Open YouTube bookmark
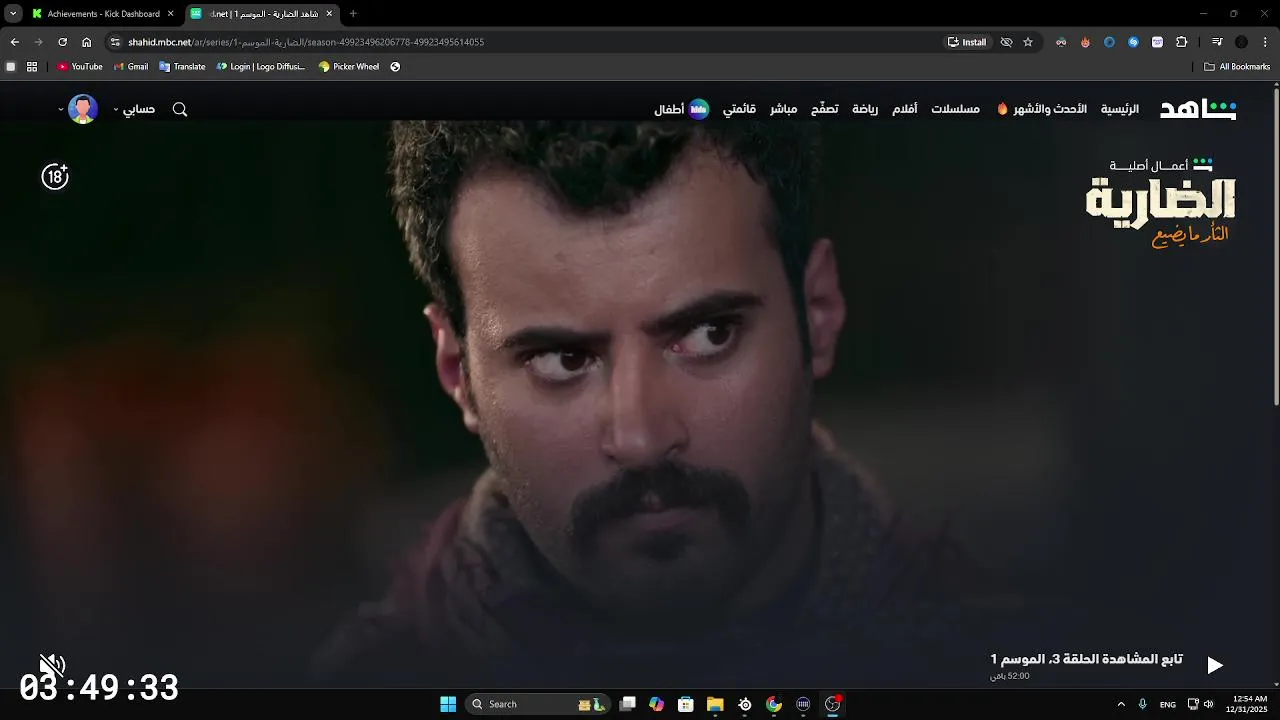This screenshot has width=1280, height=720. point(80,67)
